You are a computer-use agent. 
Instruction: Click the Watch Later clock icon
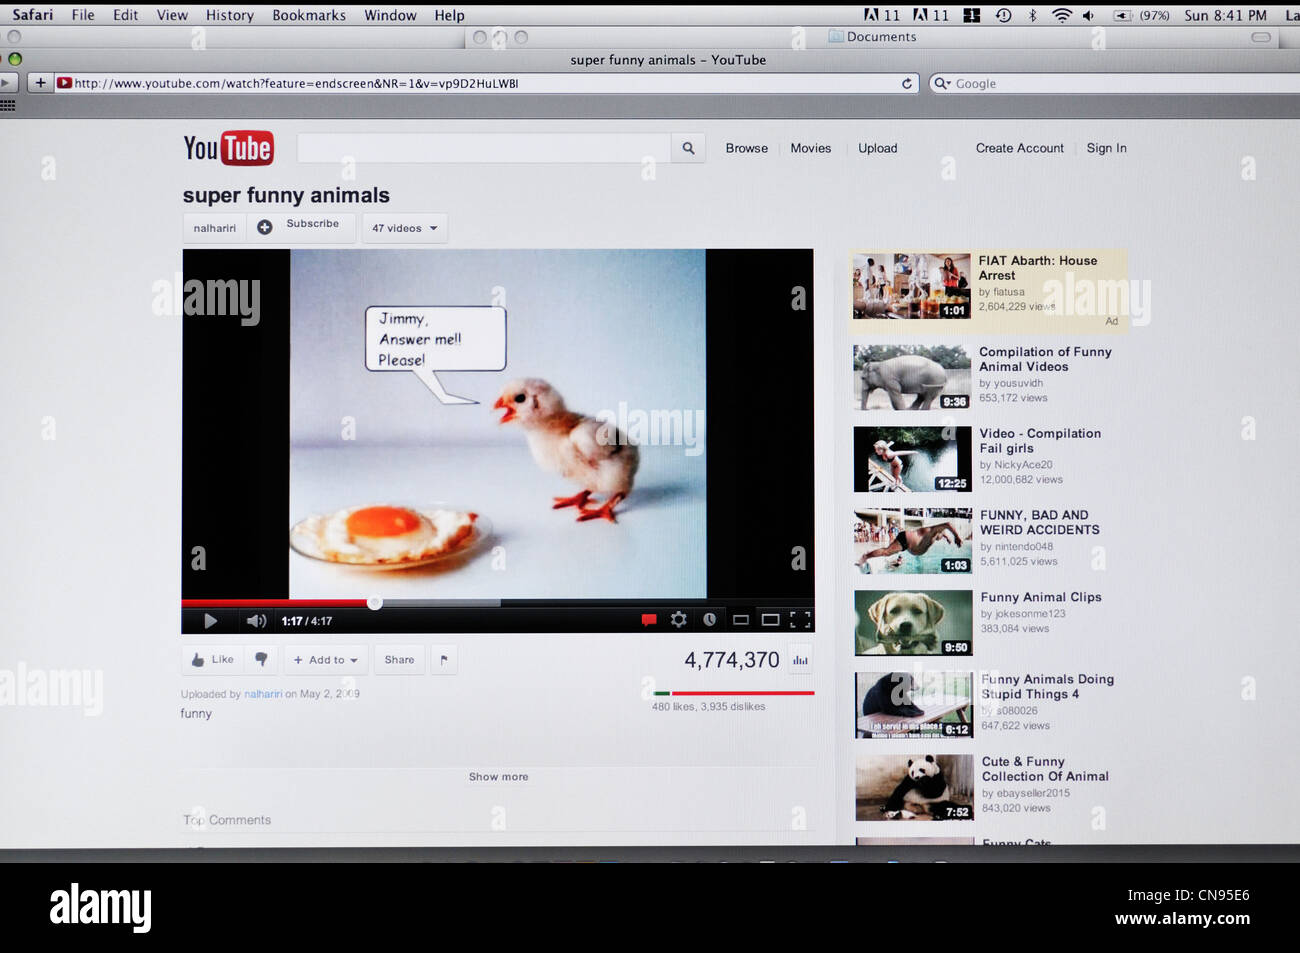coord(709,620)
